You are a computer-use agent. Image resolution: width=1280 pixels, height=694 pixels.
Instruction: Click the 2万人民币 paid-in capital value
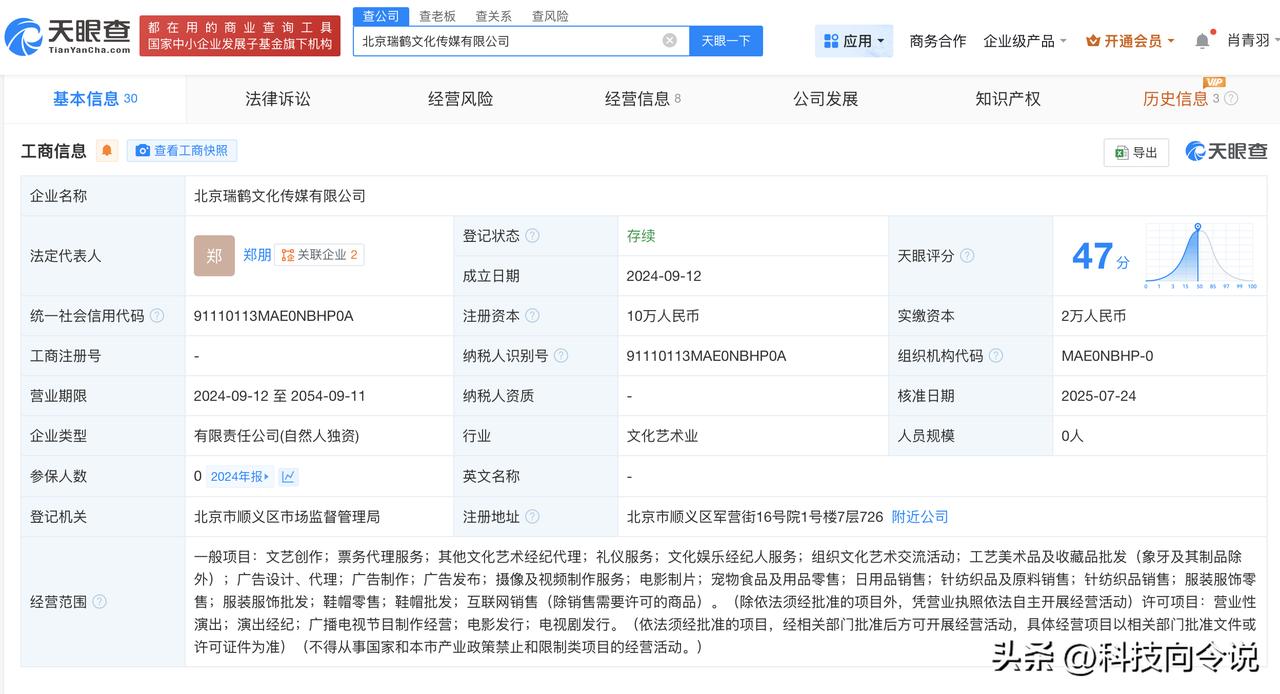1094,316
